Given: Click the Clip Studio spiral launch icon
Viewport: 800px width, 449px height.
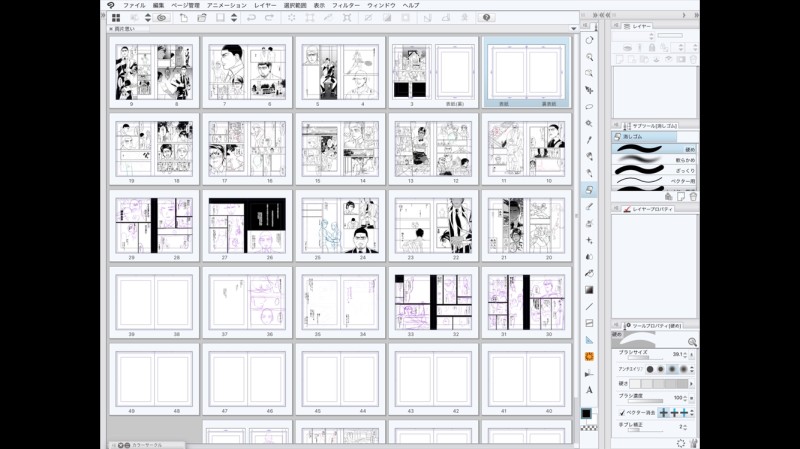Looking at the screenshot, I should 162,17.
